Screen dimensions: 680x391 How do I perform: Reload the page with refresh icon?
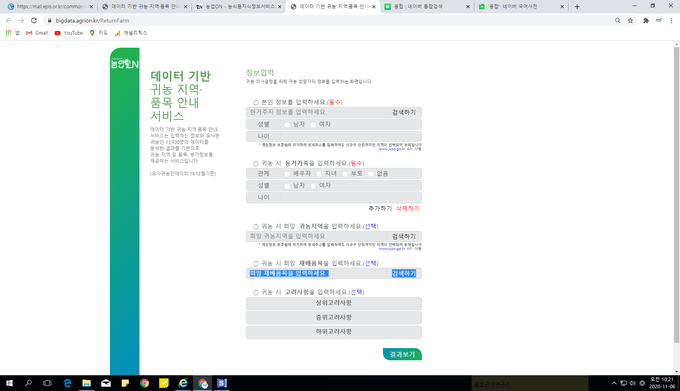pyautogui.click(x=34, y=20)
